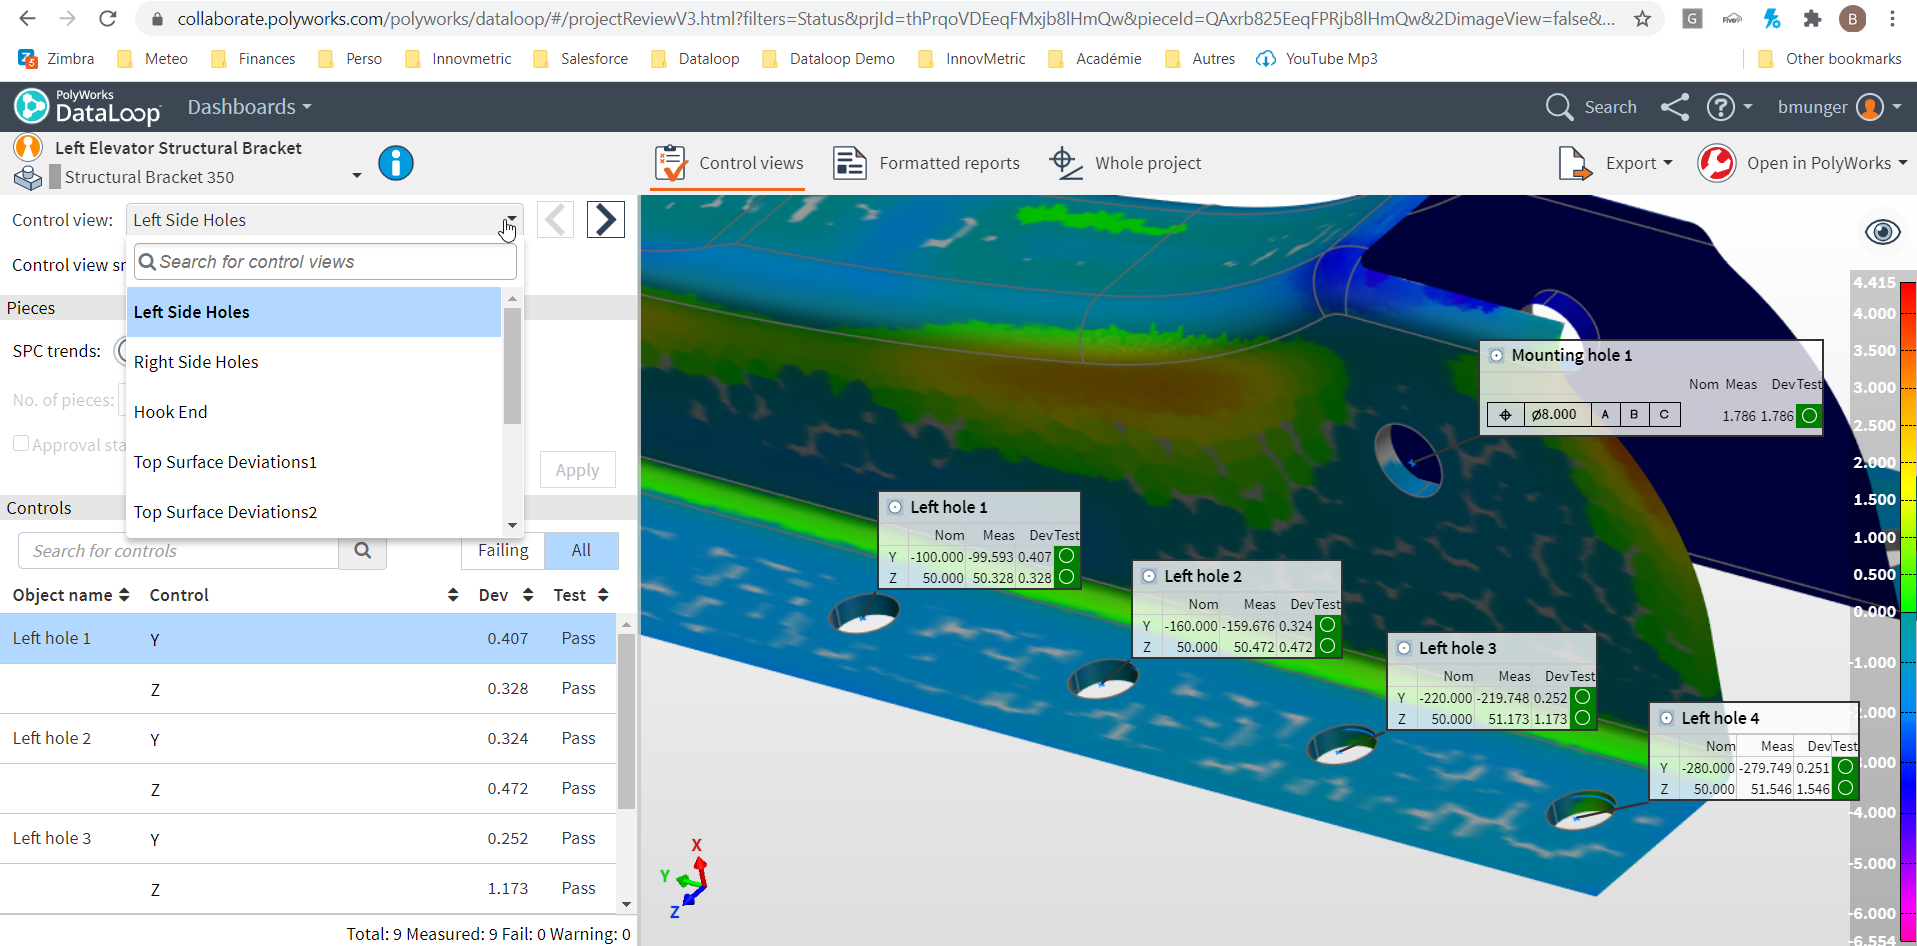1917x946 pixels.
Task: Open the Dataloop Demo bookmark
Action: (x=829, y=59)
